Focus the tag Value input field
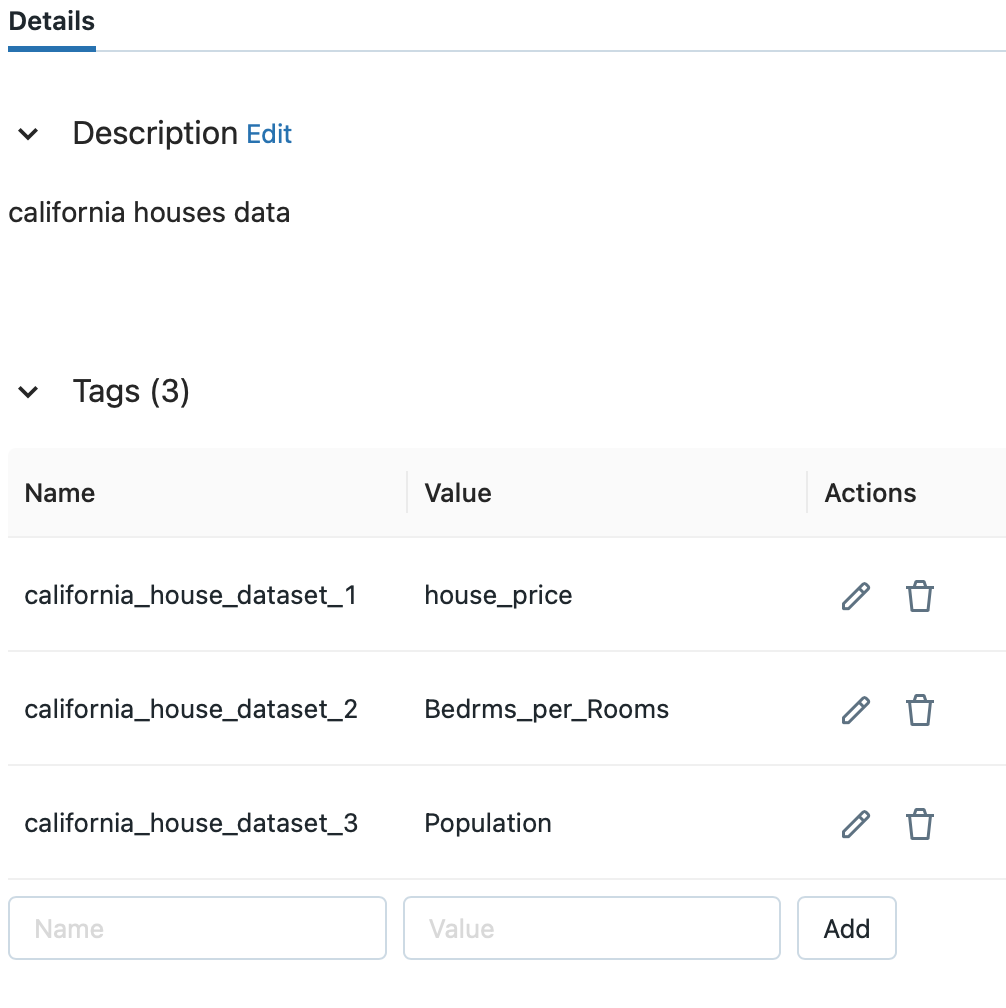 click(x=592, y=928)
